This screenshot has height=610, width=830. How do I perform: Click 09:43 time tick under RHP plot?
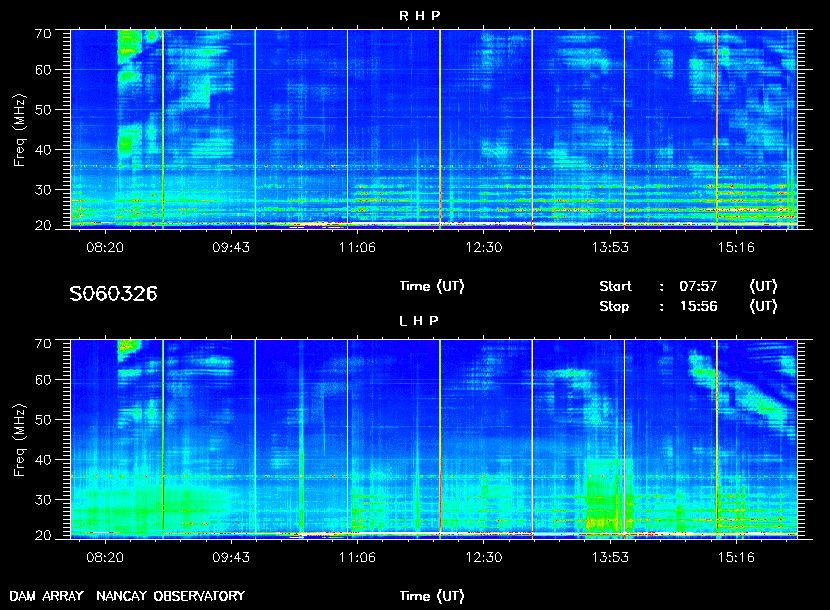point(231,247)
